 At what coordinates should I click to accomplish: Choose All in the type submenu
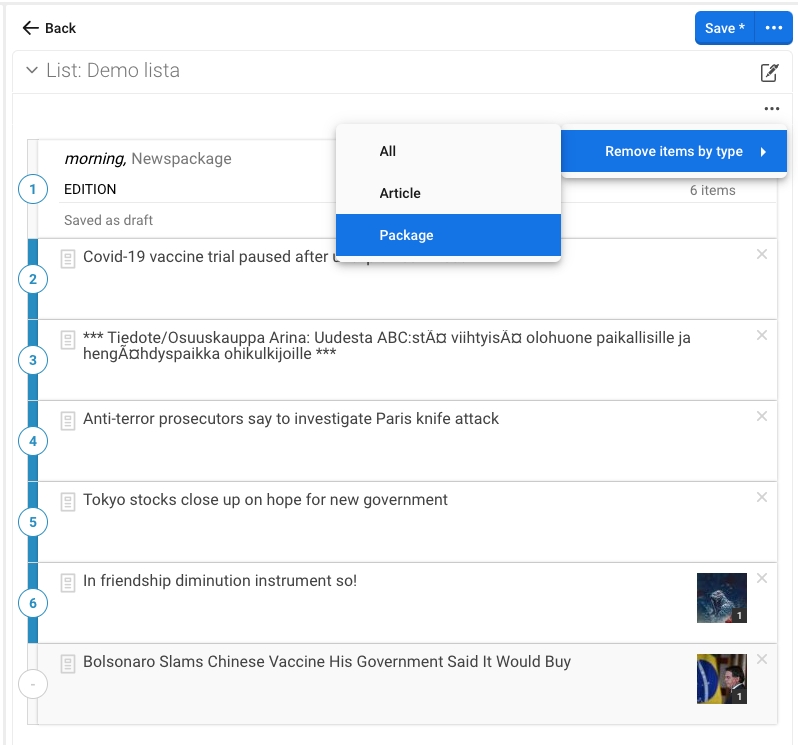(x=388, y=152)
